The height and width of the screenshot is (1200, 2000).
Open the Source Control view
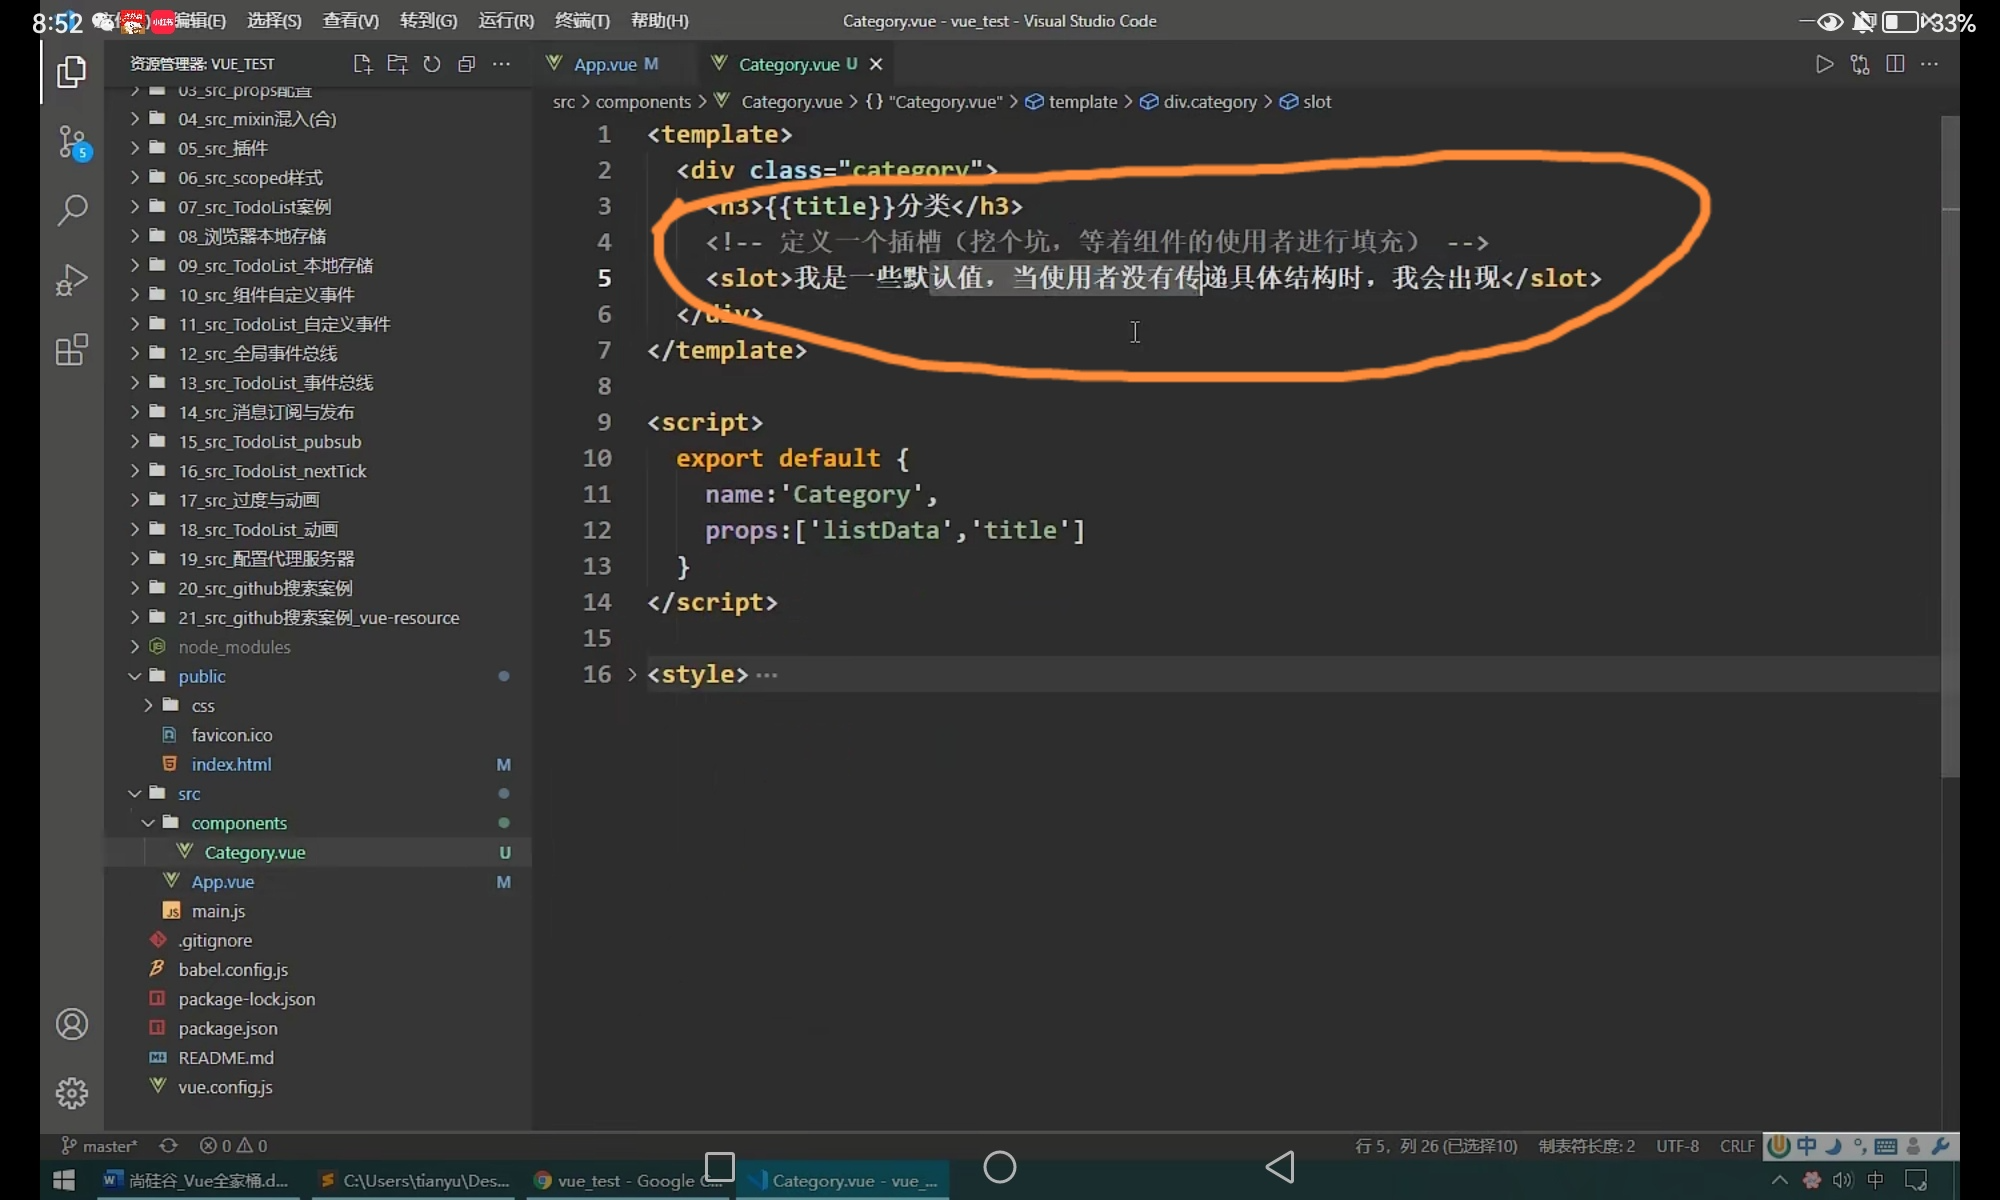pyautogui.click(x=72, y=142)
